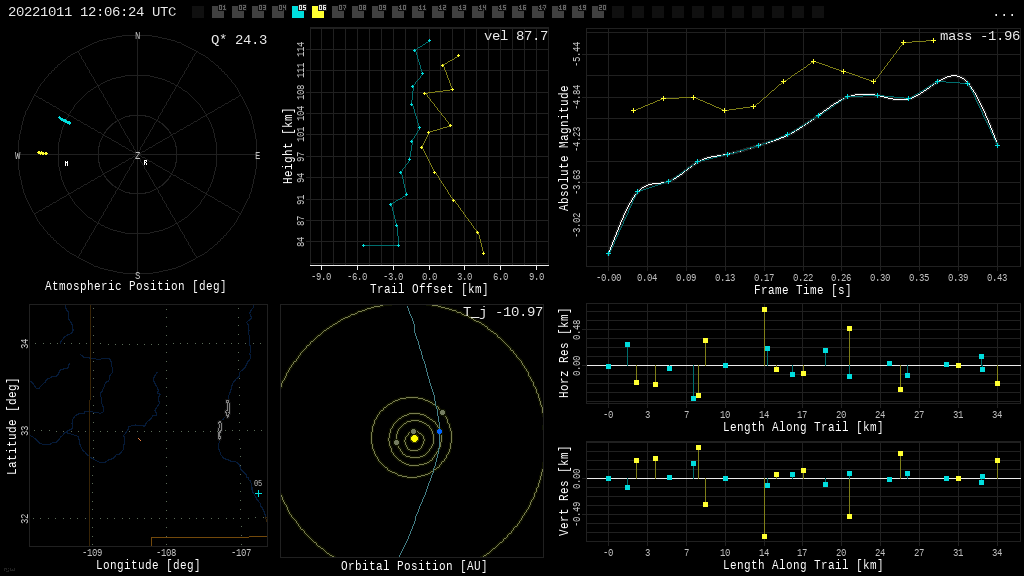Select station square 01 in top bar
This screenshot has height=576, width=1024.
[218, 12]
